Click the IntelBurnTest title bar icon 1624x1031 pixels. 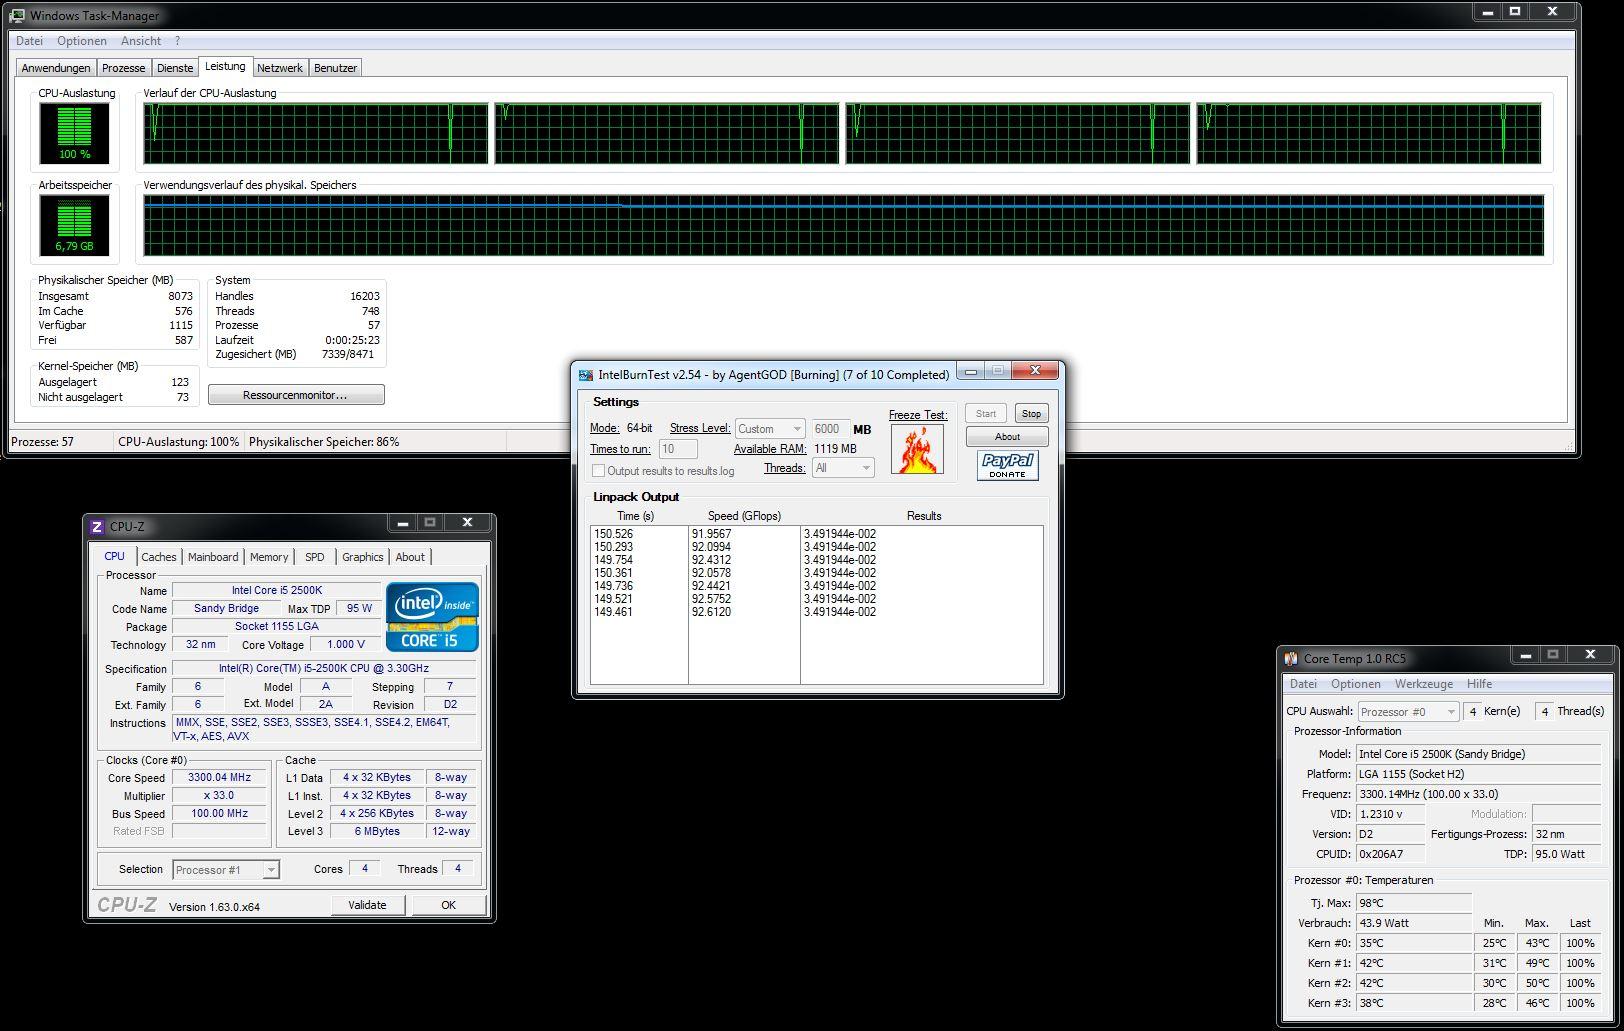coord(586,375)
